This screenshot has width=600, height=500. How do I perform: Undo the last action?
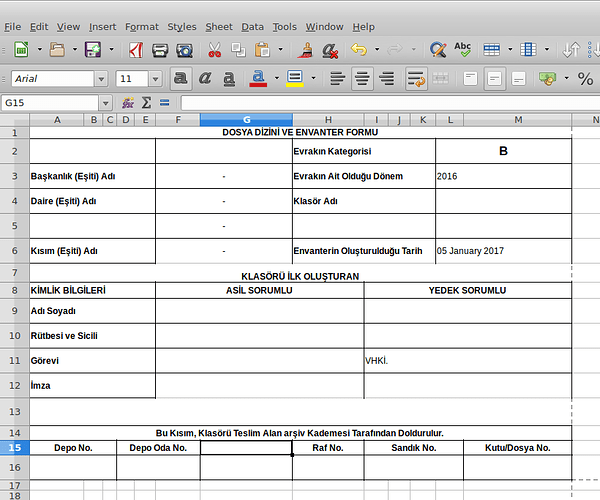[359, 50]
